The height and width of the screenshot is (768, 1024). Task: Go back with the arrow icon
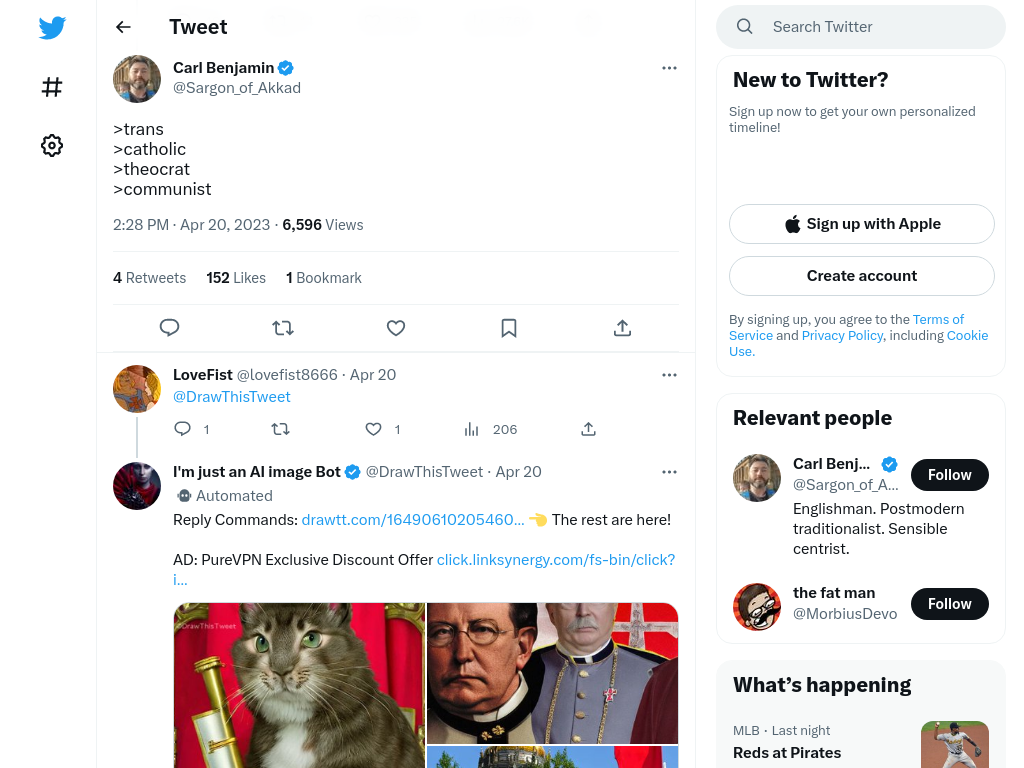coord(123,27)
